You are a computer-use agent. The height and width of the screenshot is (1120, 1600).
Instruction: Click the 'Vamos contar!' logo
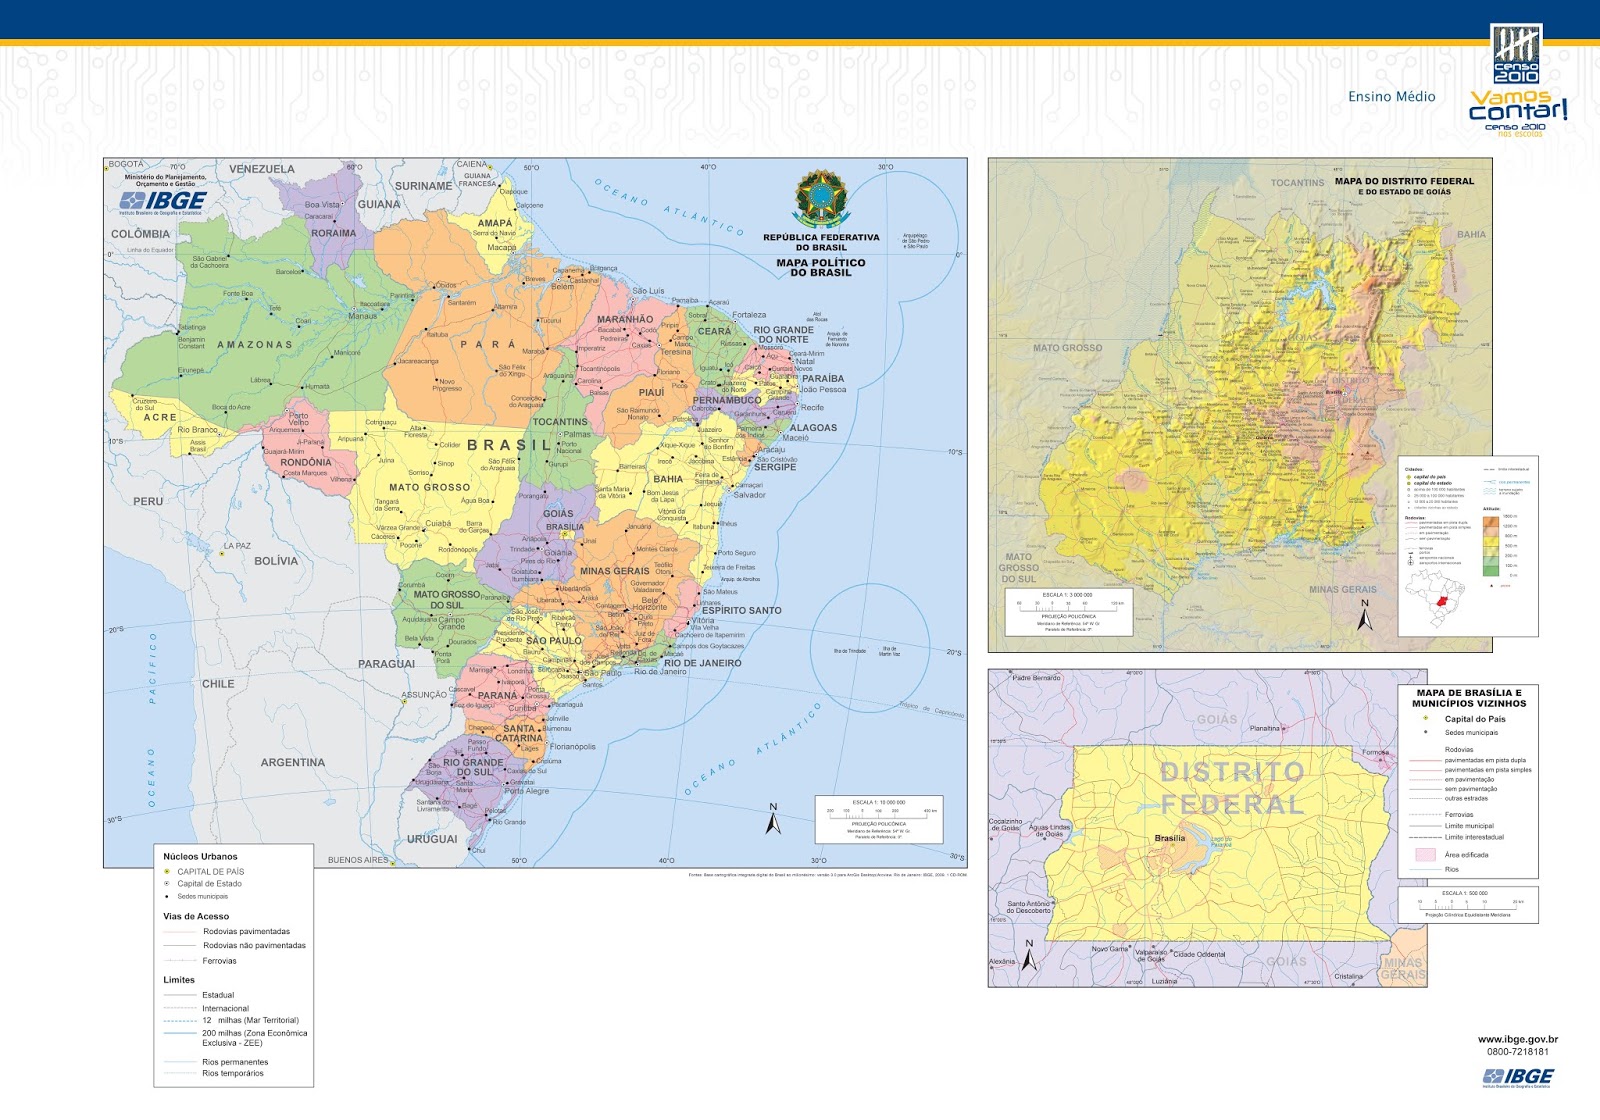[x=1518, y=113]
